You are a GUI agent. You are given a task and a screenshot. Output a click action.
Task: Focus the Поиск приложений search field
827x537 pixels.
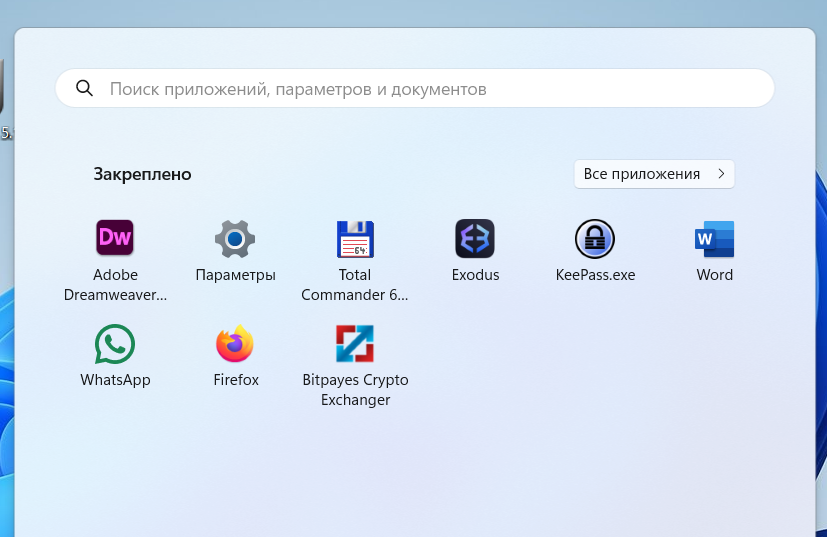pos(415,88)
